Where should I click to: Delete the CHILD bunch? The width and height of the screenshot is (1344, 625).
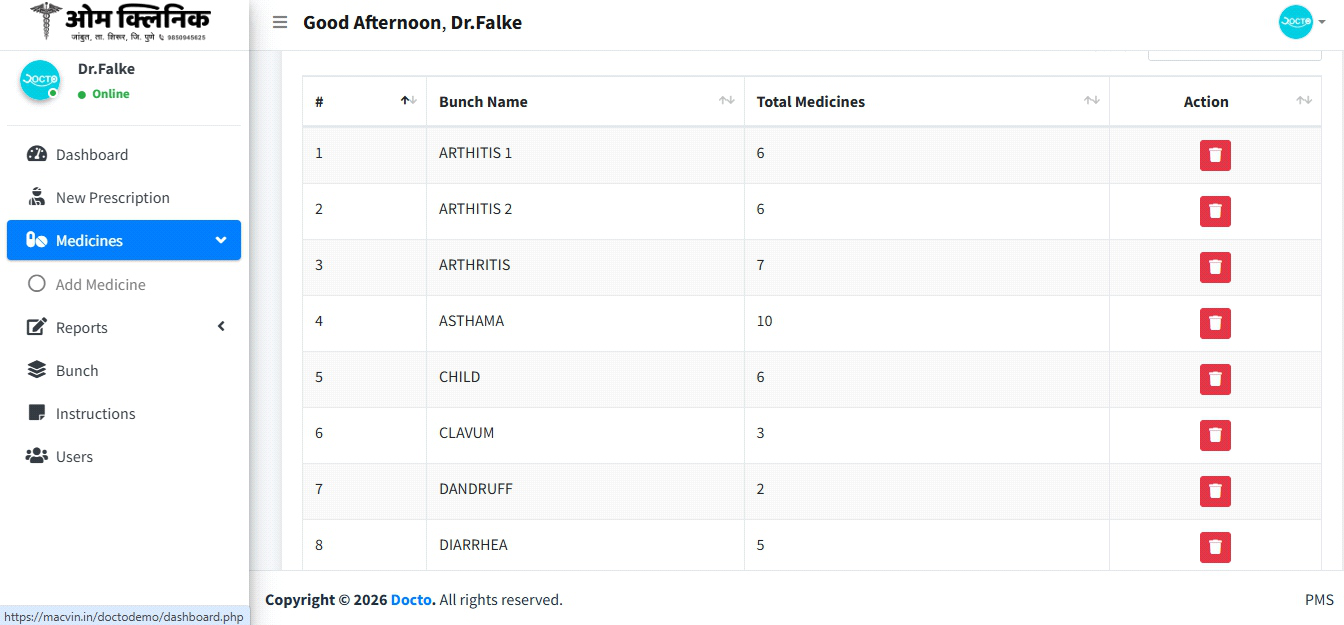tap(1215, 379)
